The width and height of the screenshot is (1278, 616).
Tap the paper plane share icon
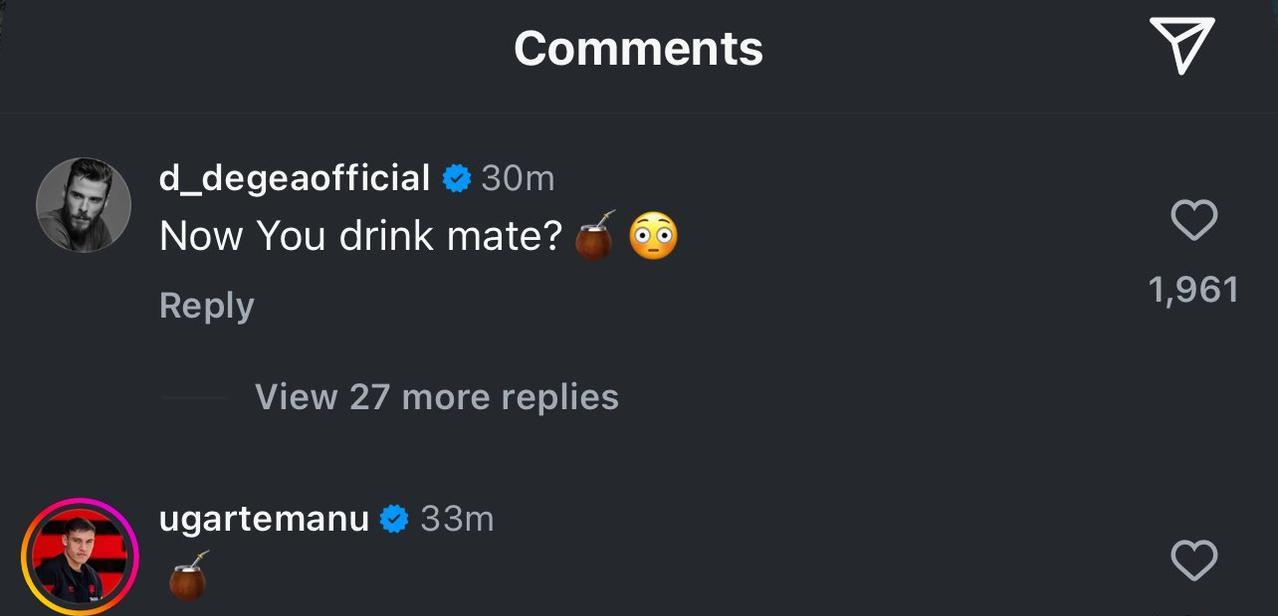click(1181, 45)
